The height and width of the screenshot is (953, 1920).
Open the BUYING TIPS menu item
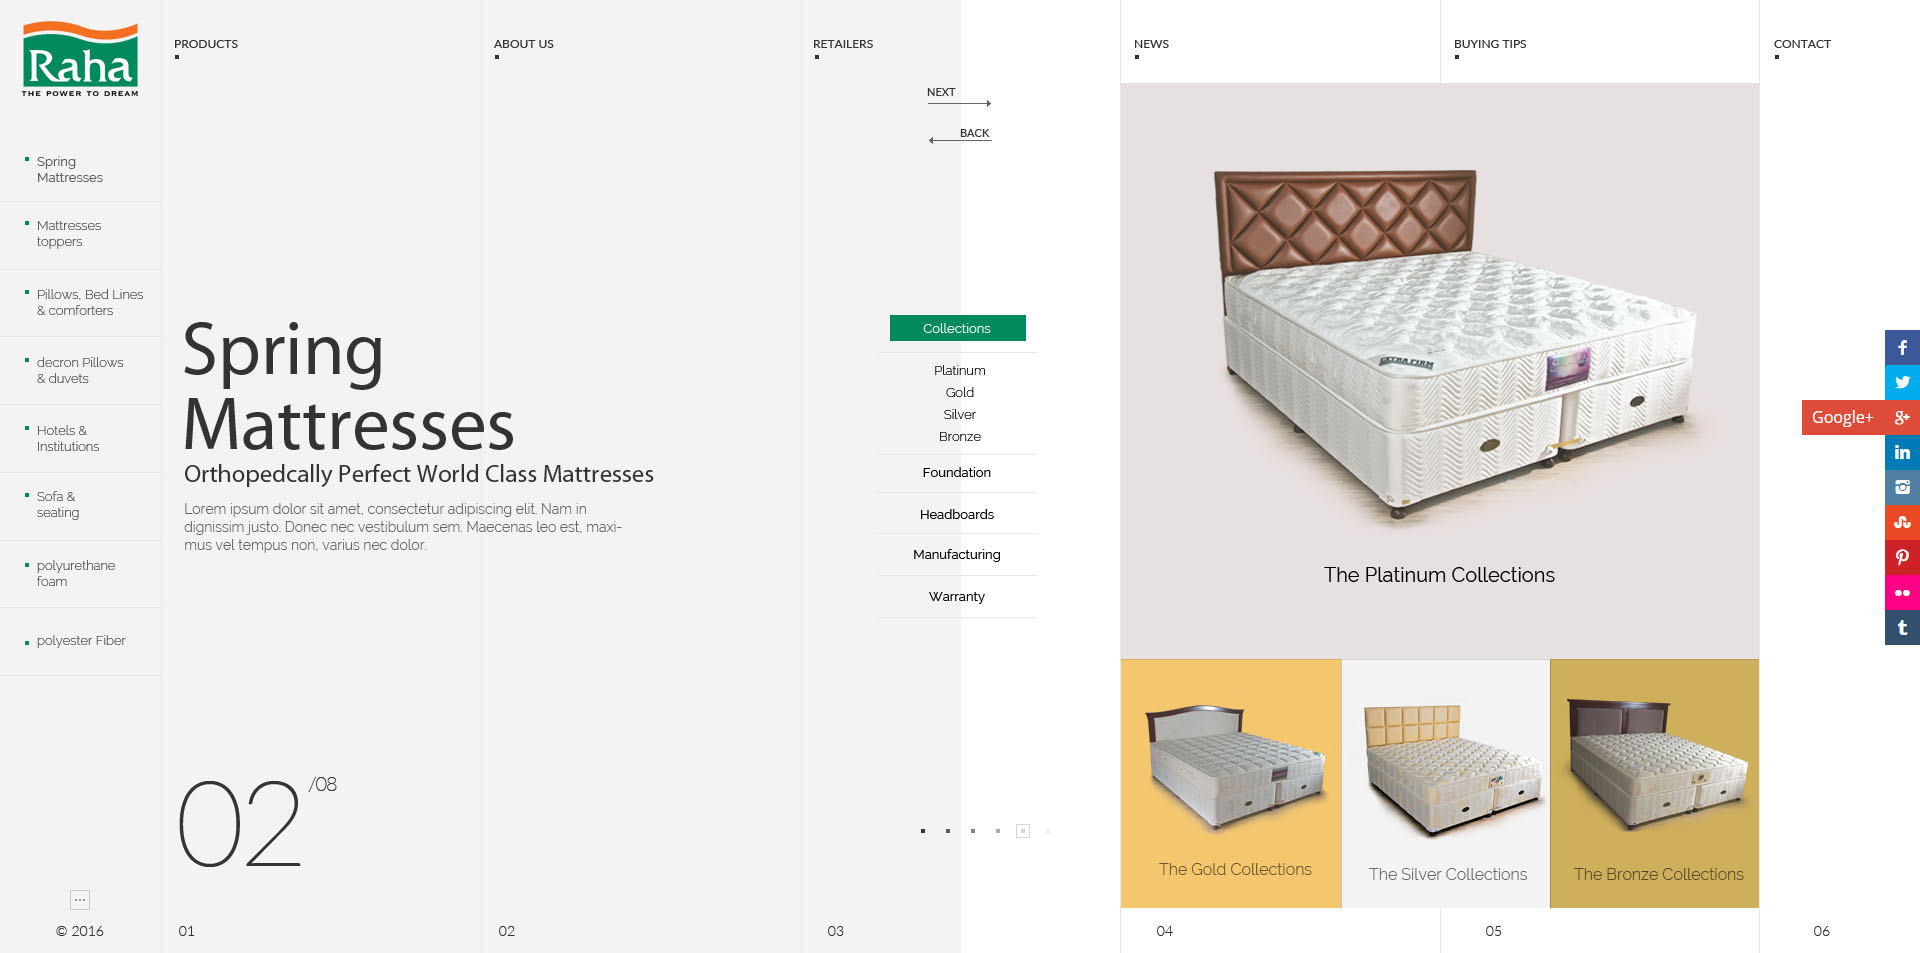tap(1490, 44)
